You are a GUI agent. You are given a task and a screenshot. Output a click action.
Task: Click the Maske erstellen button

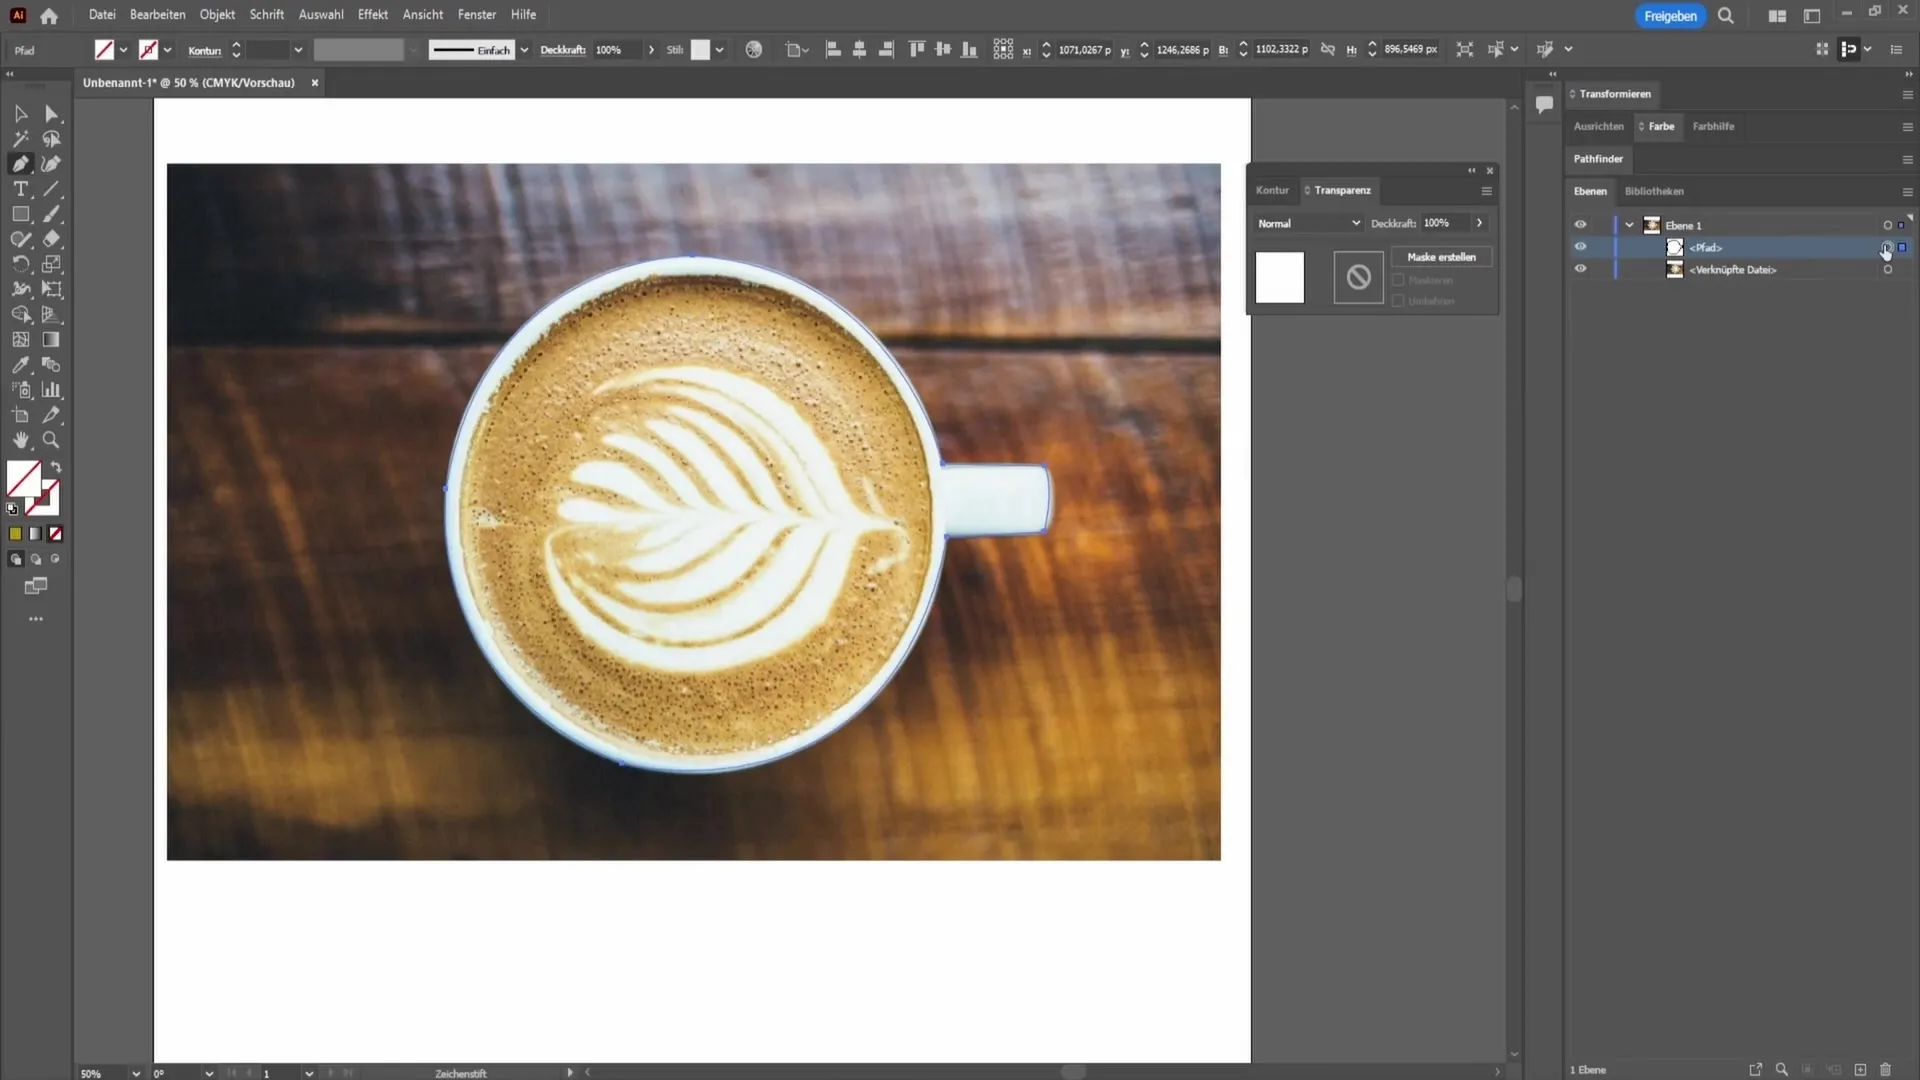click(1441, 257)
